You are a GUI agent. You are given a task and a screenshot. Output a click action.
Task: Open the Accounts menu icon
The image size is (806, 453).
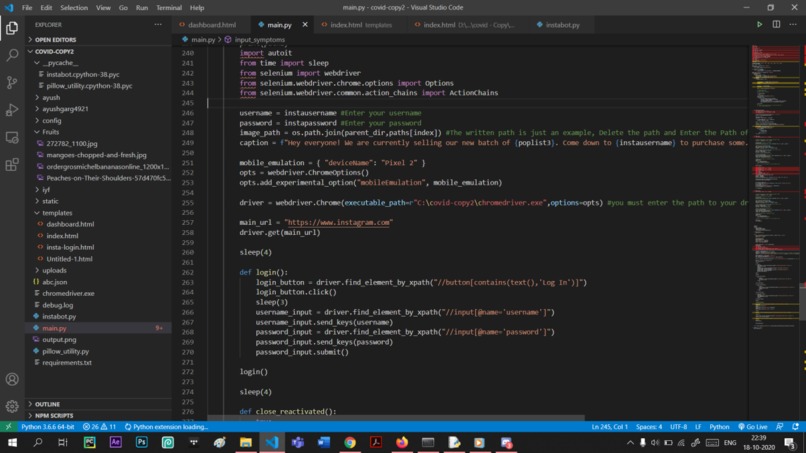pyautogui.click(x=12, y=379)
